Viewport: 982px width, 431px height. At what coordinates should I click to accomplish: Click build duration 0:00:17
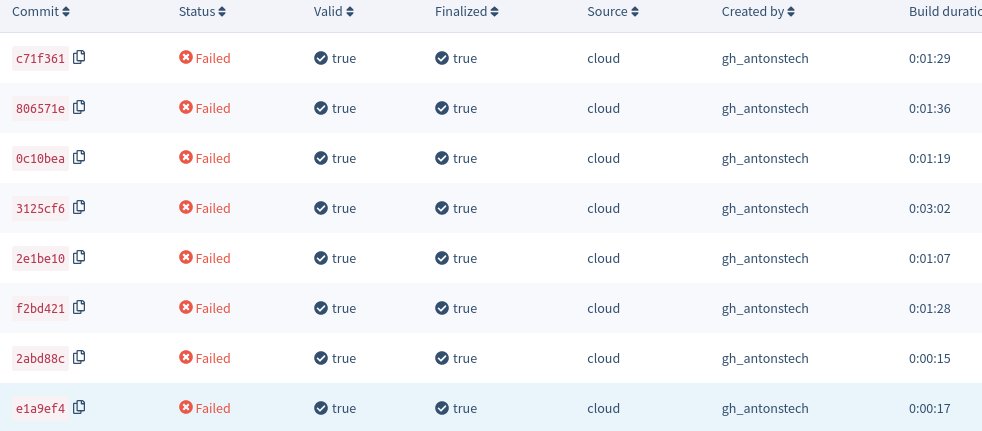coord(929,408)
